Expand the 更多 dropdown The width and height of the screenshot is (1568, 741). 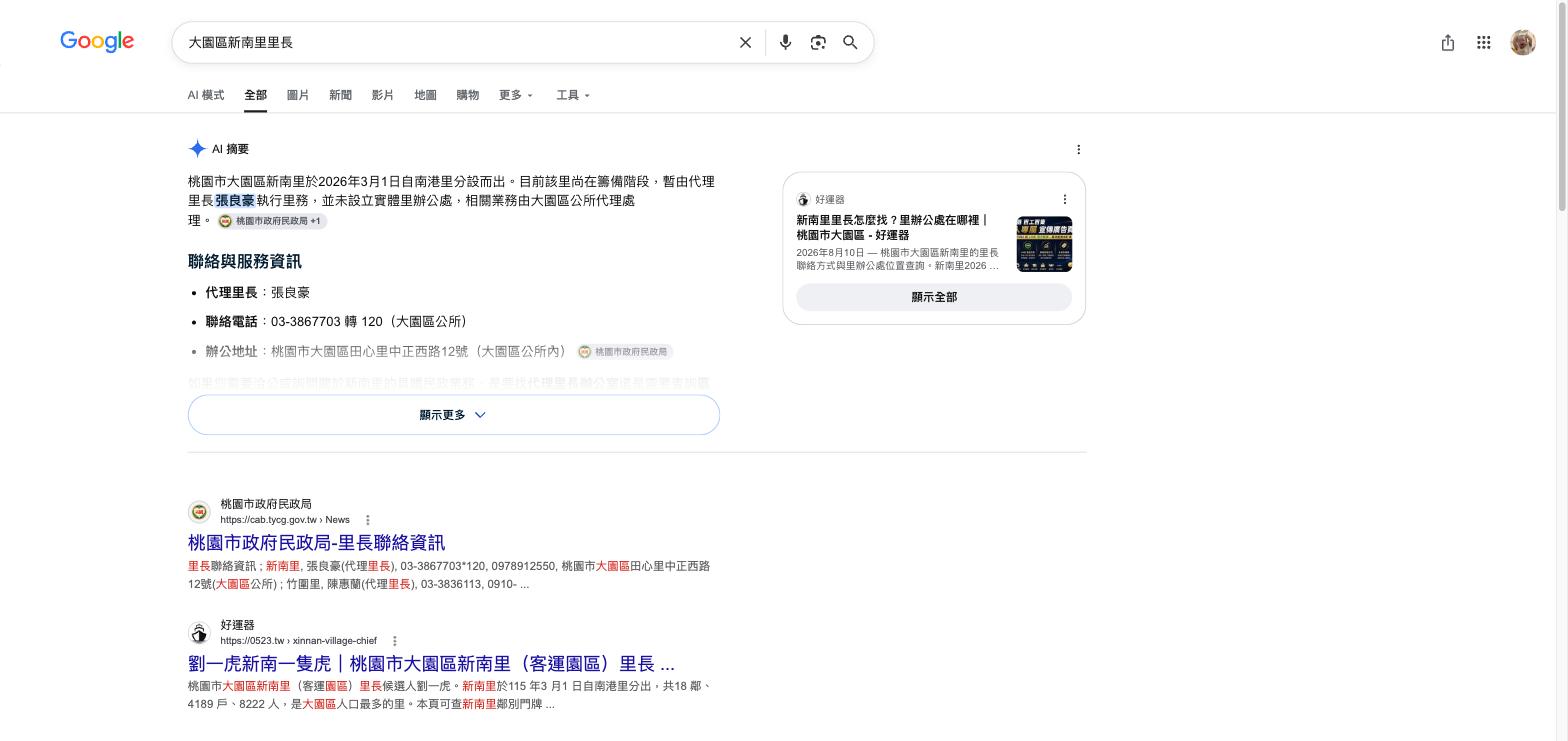coord(516,95)
